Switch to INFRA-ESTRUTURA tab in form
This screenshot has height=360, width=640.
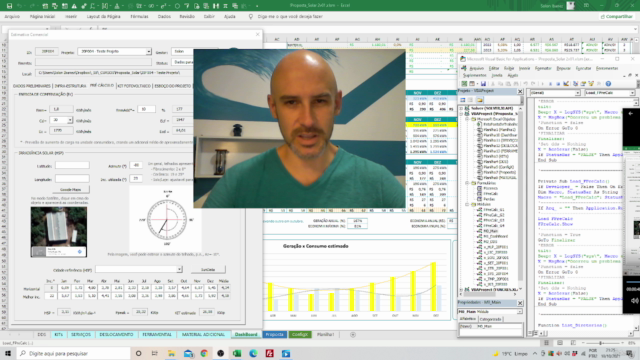70,86
